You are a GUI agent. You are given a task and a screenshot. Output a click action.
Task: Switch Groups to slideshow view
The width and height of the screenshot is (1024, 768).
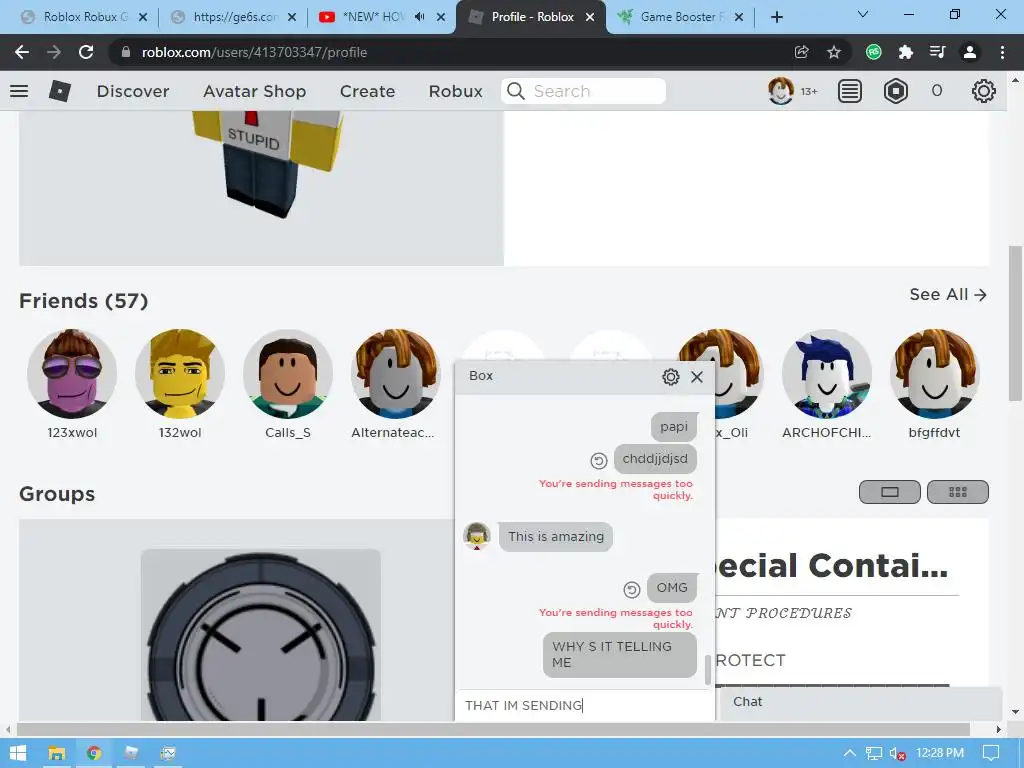click(889, 492)
